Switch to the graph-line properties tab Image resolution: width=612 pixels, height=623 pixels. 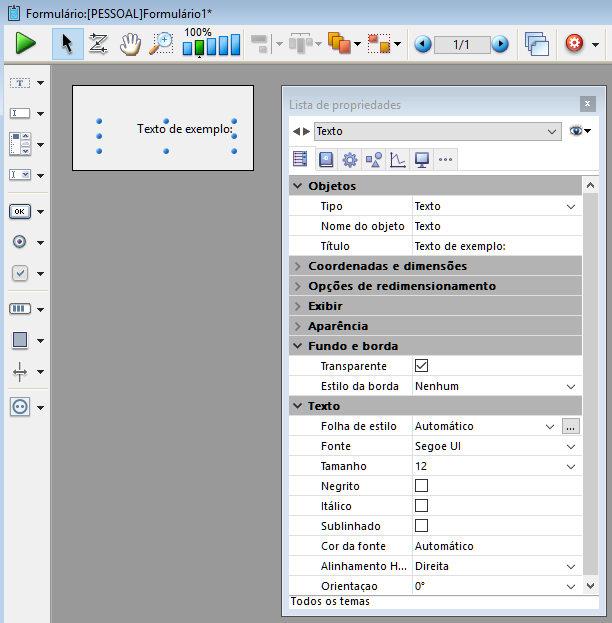tap(397, 159)
